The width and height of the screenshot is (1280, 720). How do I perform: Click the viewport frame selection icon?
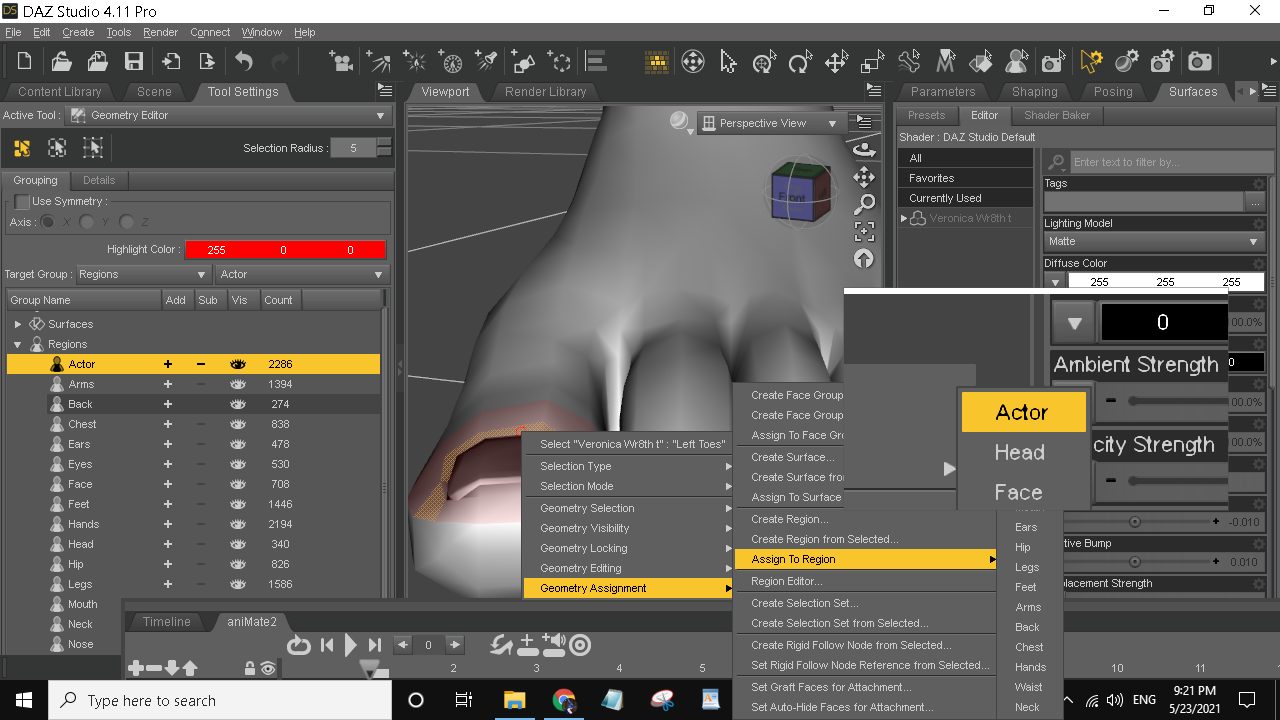click(864, 232)
